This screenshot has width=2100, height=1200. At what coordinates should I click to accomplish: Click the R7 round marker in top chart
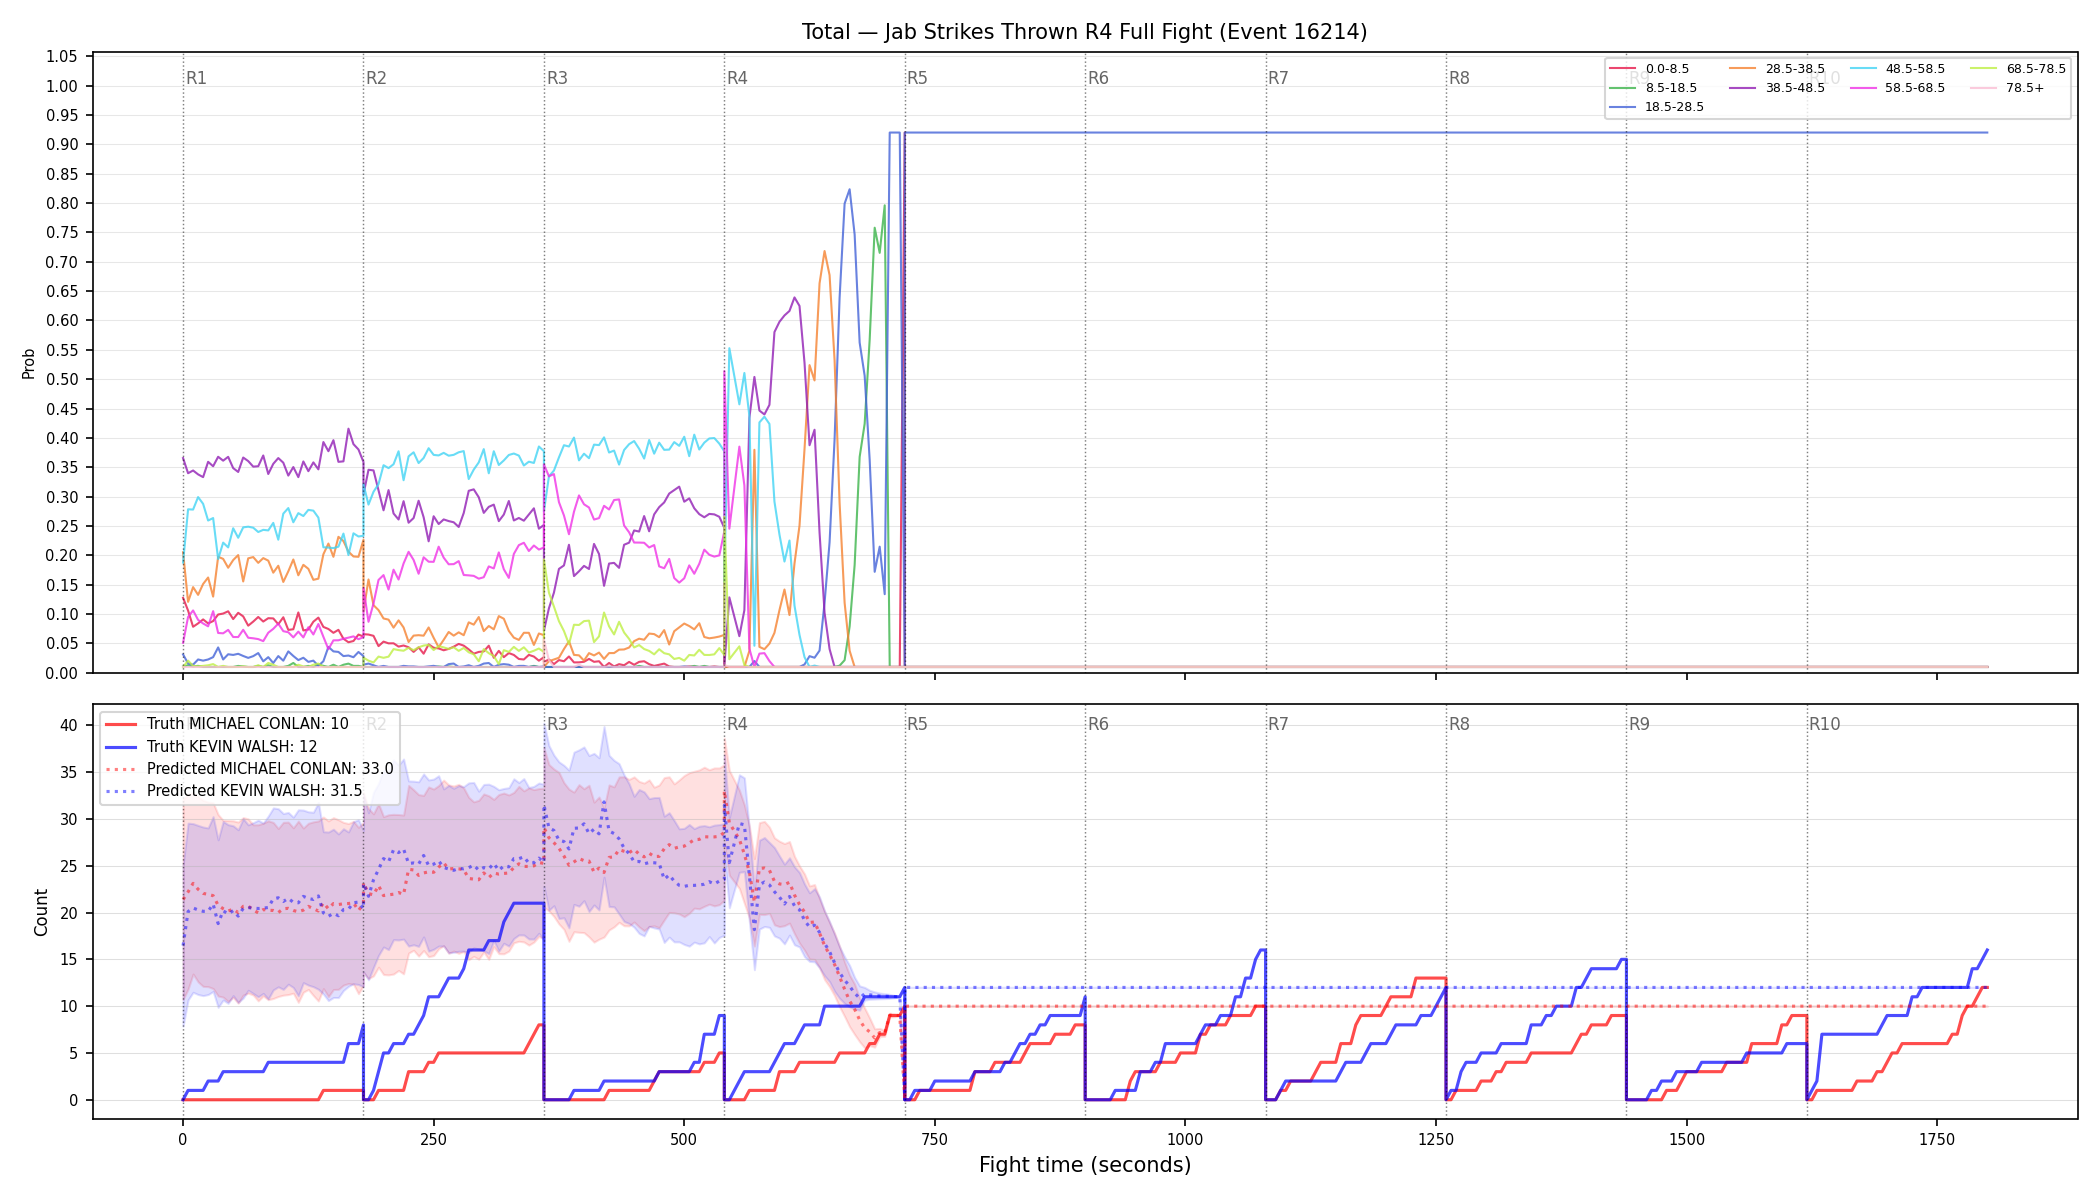(x=1278, y=78)
